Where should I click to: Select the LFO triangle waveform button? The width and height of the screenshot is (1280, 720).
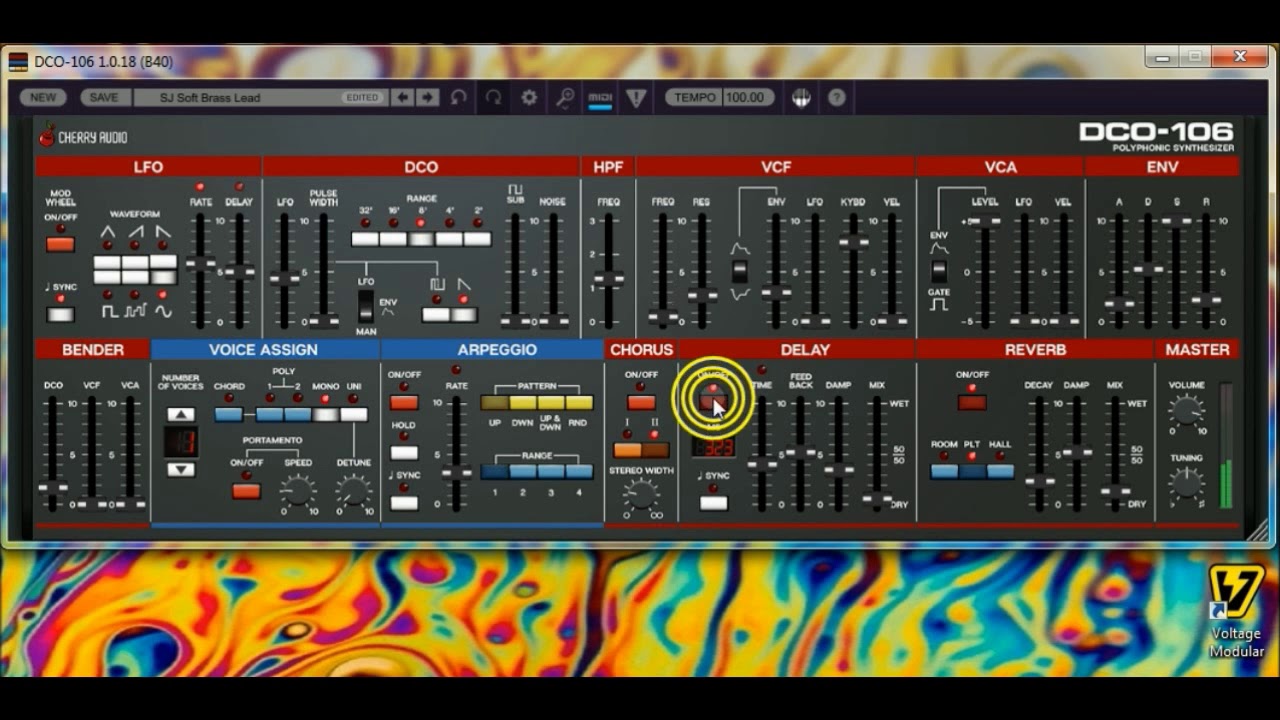point(107,263)
